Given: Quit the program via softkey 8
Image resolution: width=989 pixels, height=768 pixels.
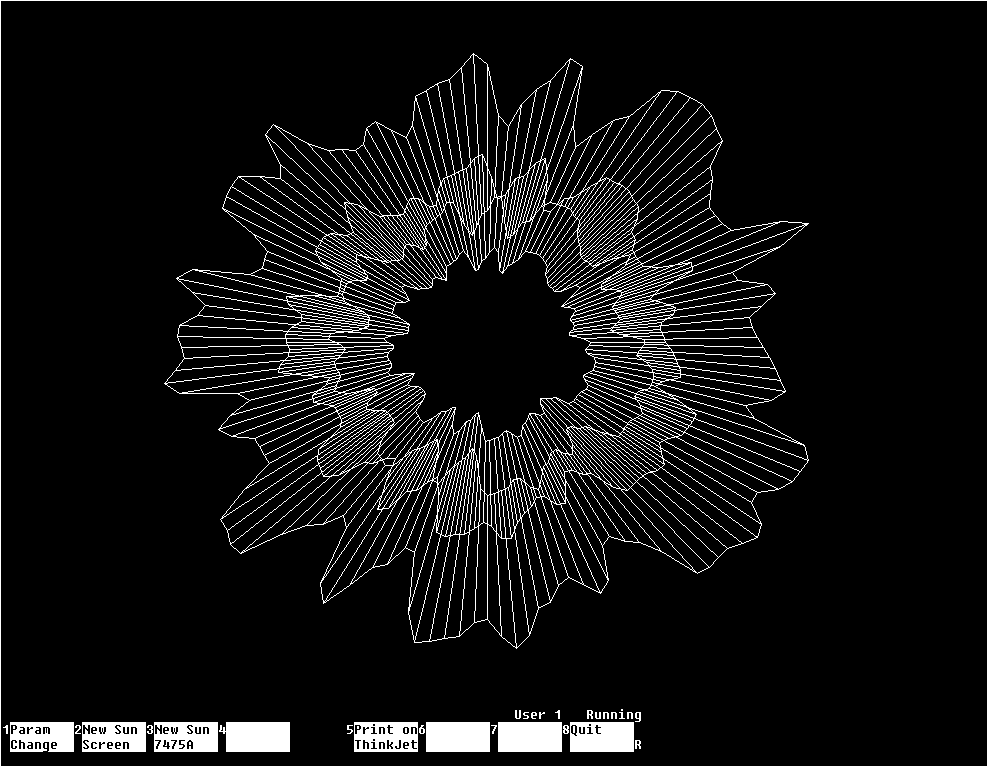Looking at the screenshot, I should click(x=601, y=737).
